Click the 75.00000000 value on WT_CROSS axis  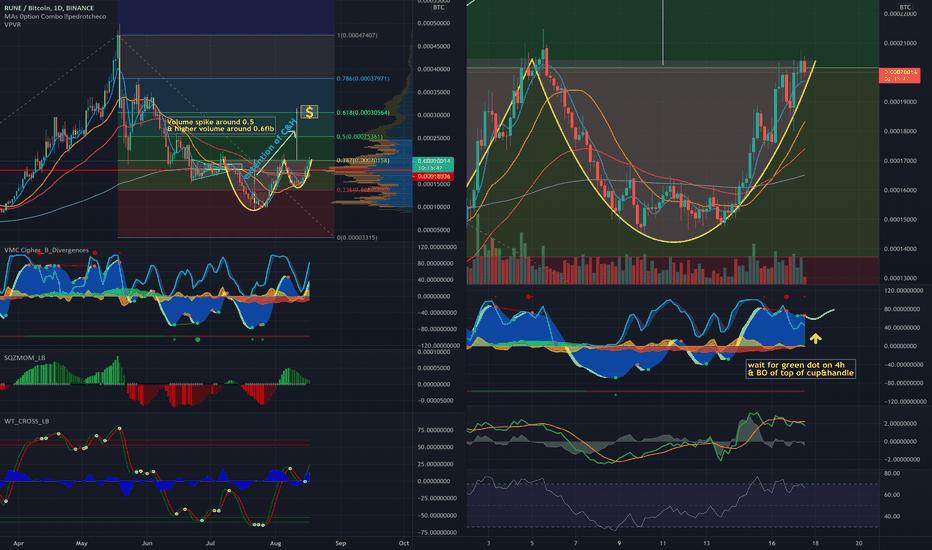pos(437,430)
